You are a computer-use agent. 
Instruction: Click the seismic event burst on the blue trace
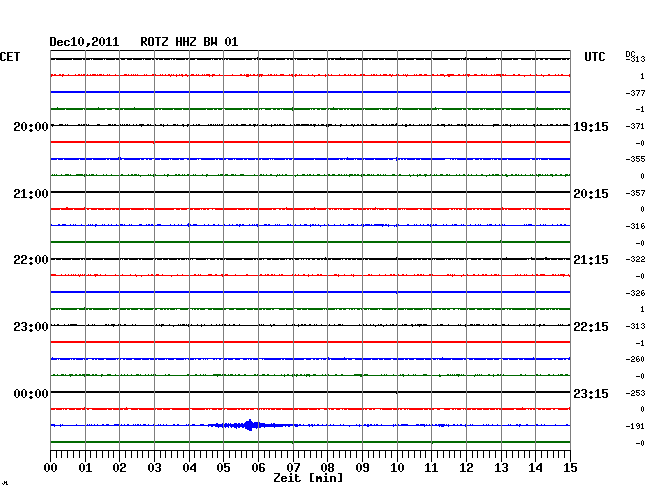pyautogui.click(x=250, y=425)
